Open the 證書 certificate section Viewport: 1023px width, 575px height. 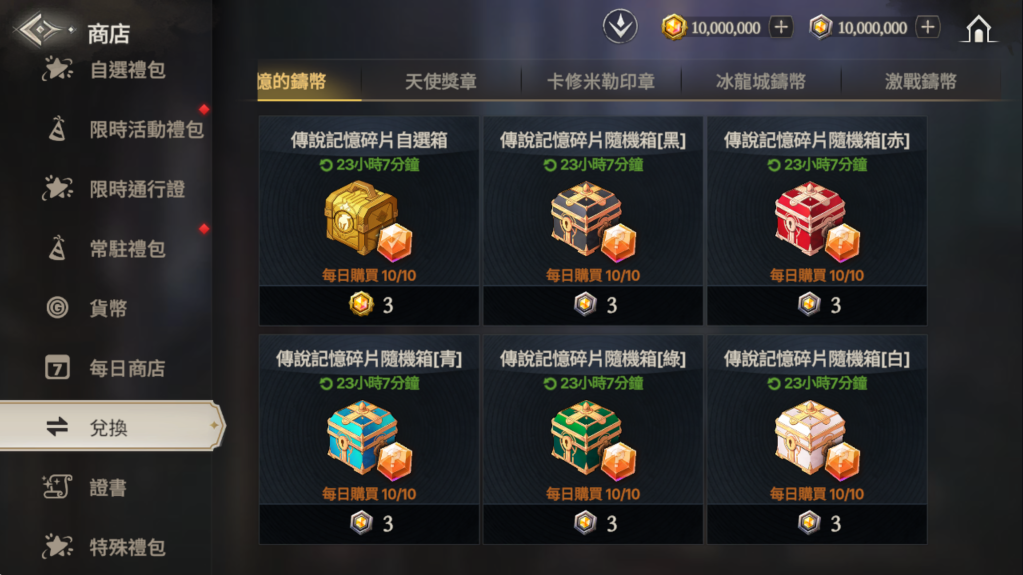coord(106,488)
